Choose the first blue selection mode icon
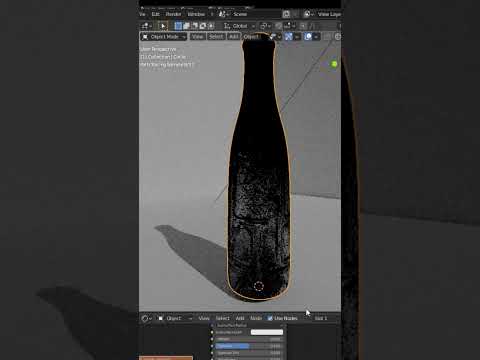 pos(178,26)
